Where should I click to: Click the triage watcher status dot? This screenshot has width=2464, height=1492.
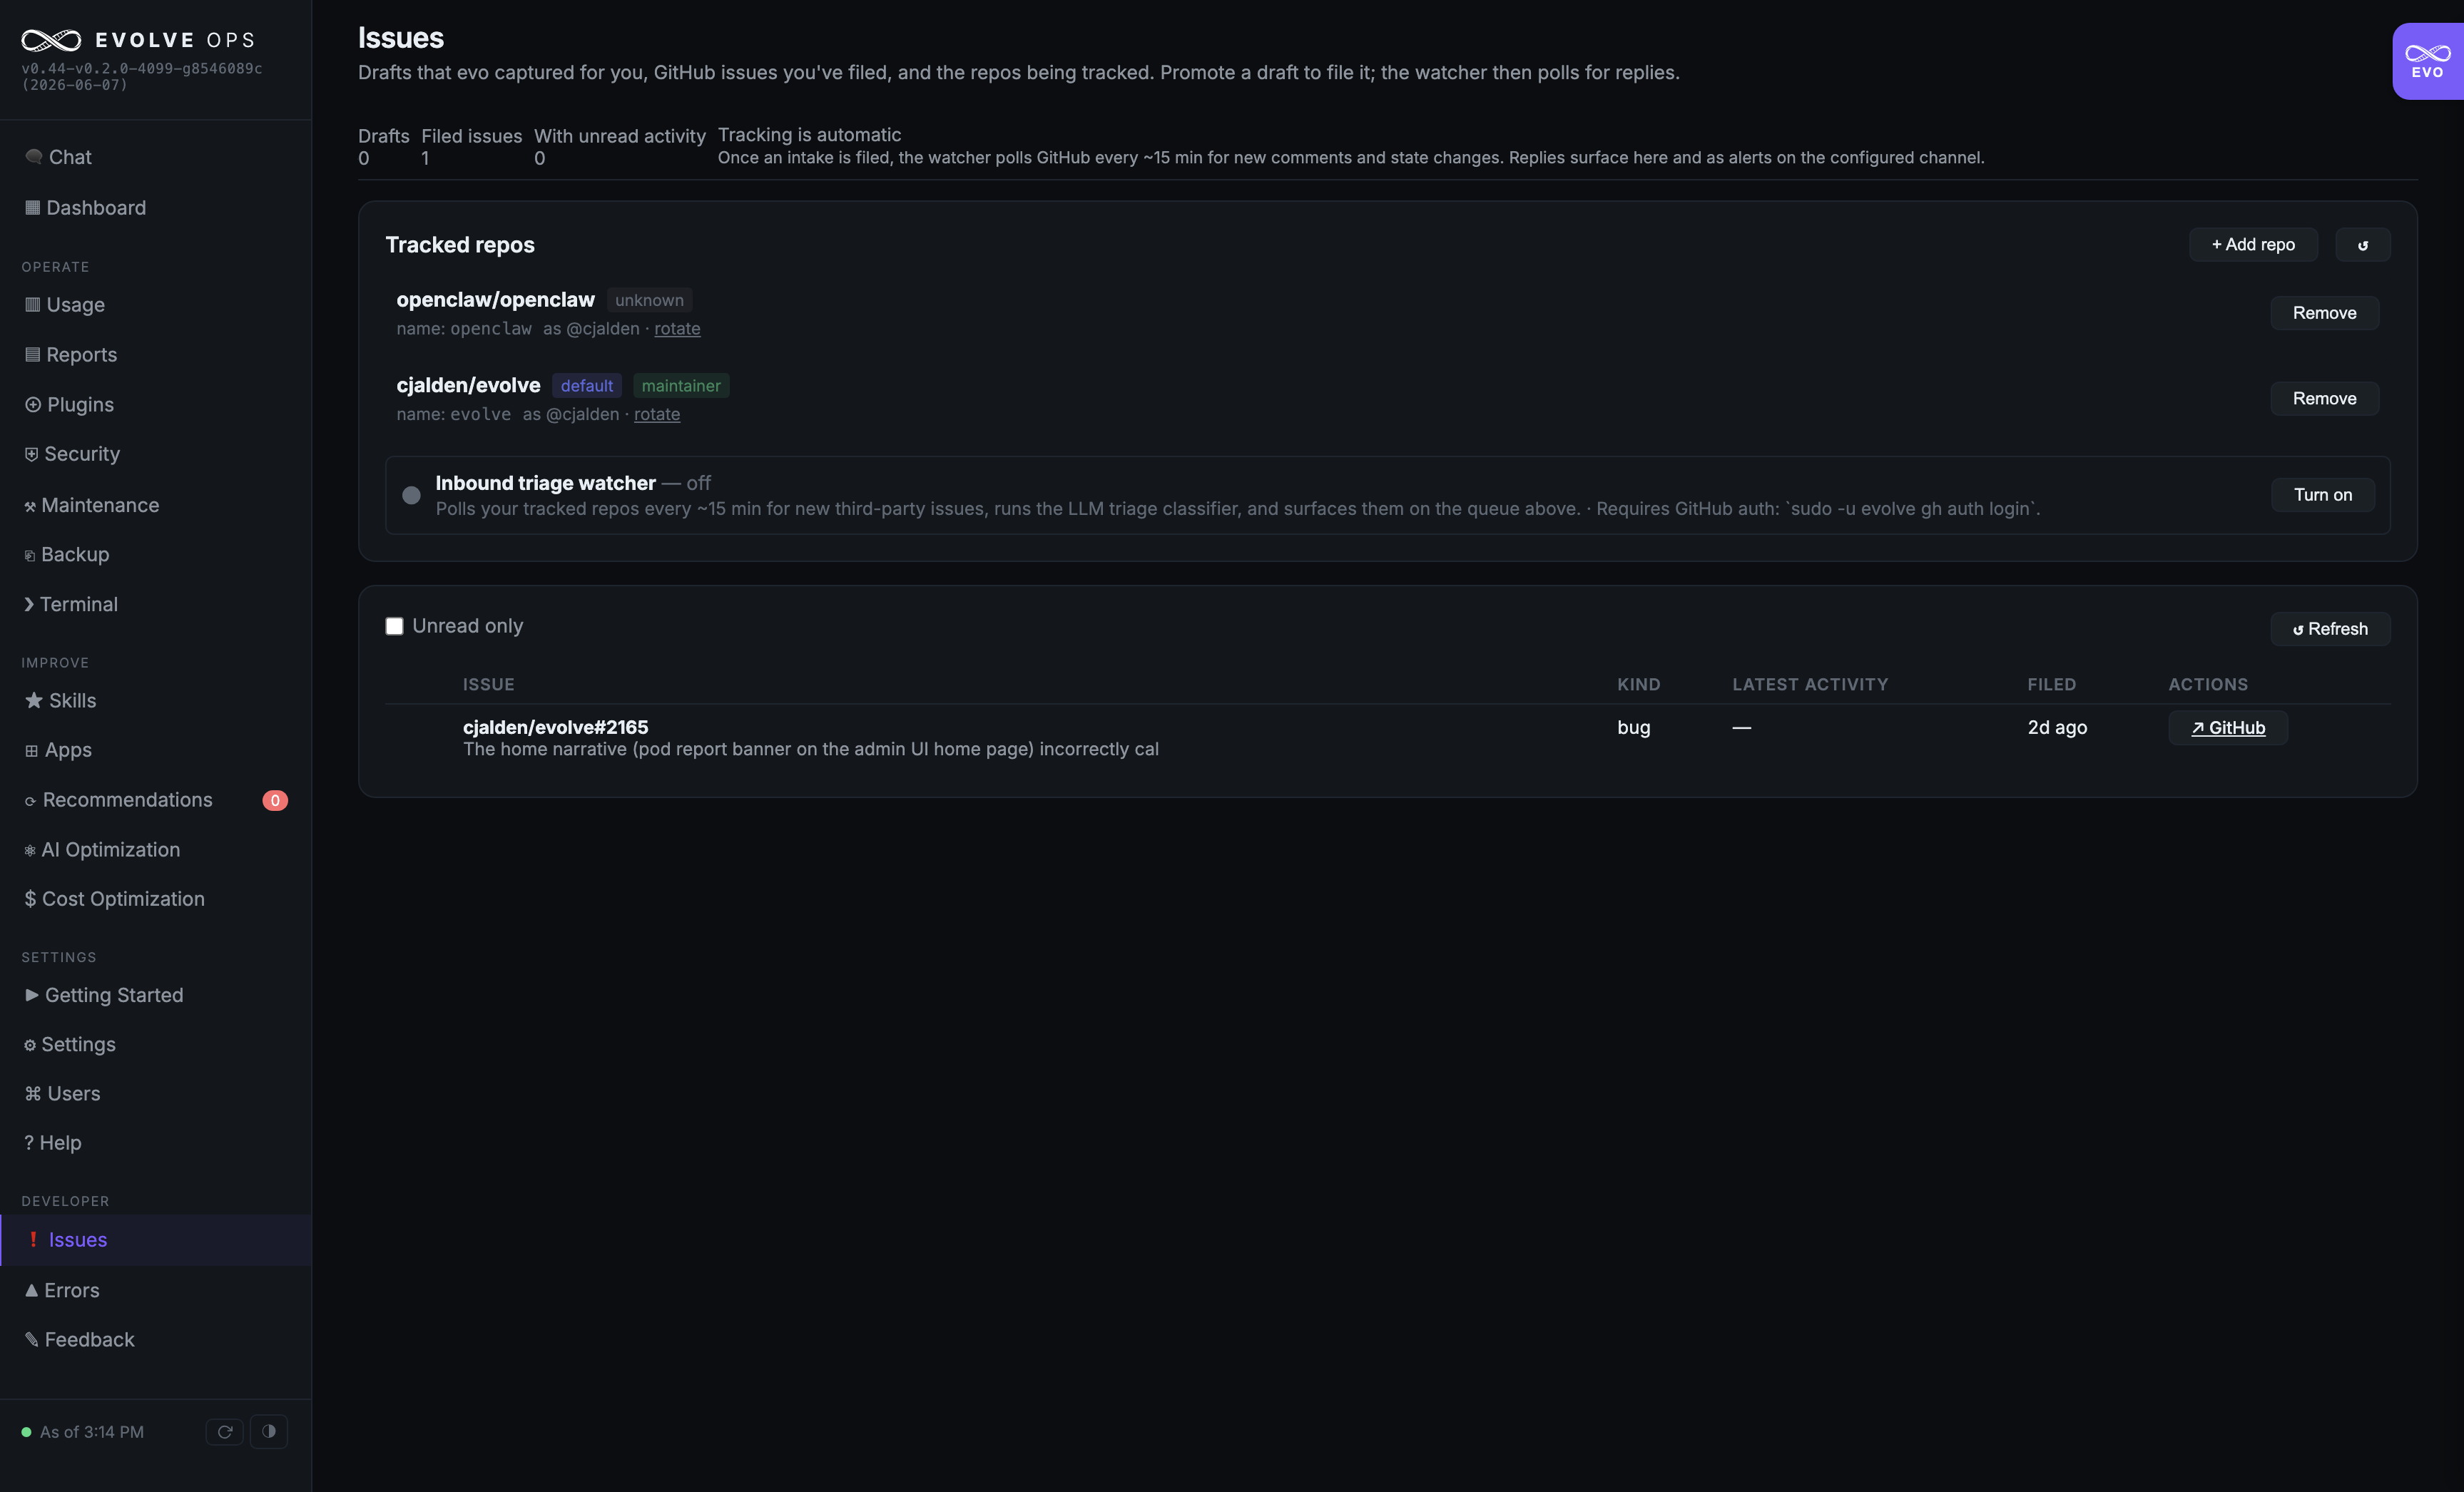coord(411,495)
